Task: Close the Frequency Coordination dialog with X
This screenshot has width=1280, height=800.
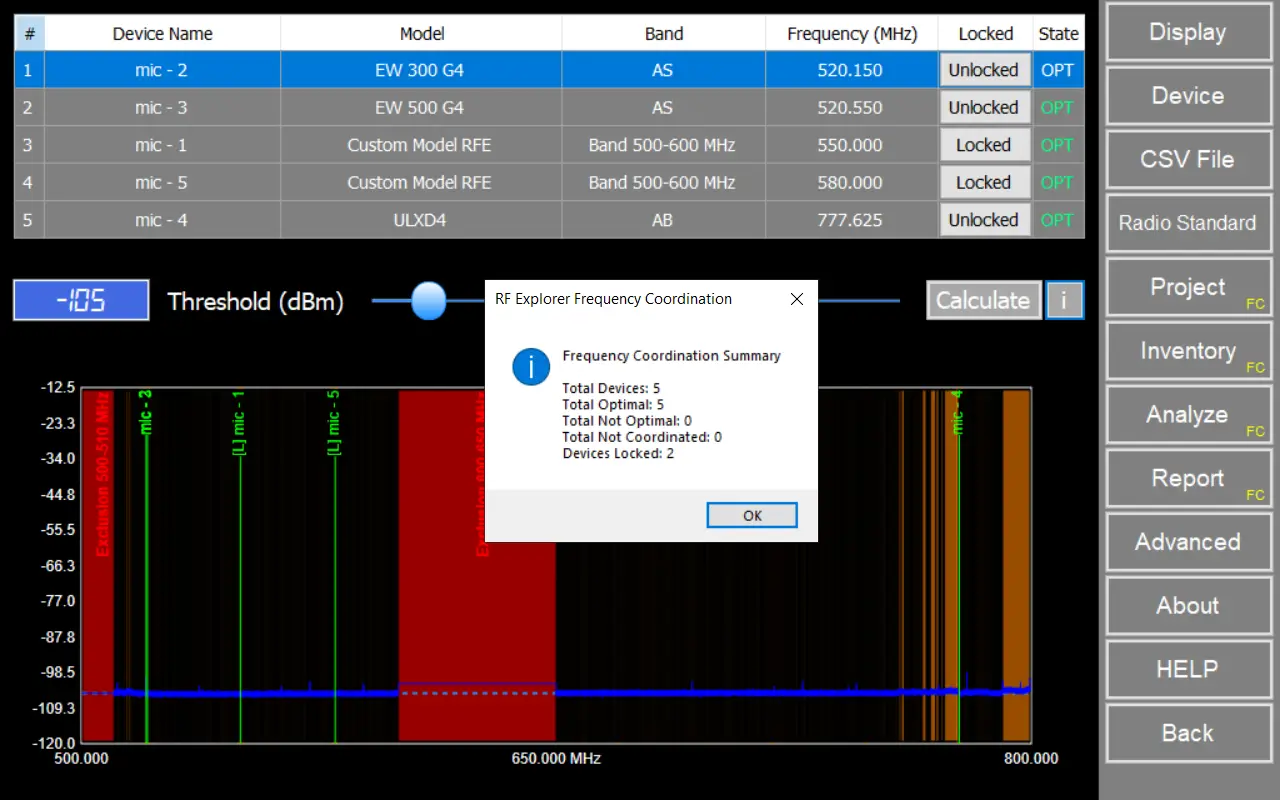Action: pos(796,299)
